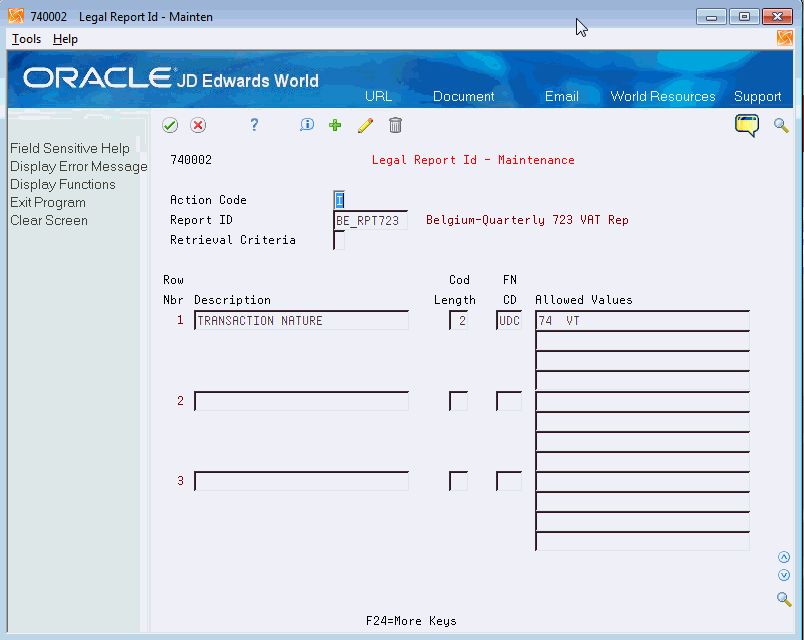Click the Retrieval Criteria input field

pyautogui.click(x=339, y=240)
